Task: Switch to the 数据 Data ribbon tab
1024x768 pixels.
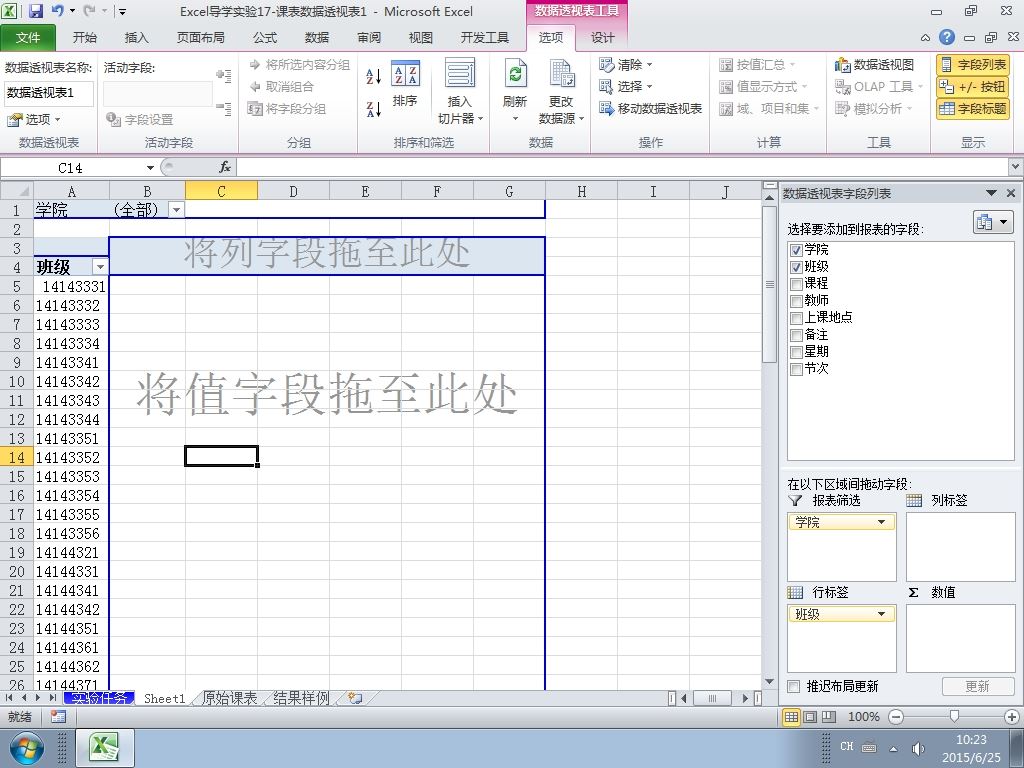Action: click(x=317, y=38)
